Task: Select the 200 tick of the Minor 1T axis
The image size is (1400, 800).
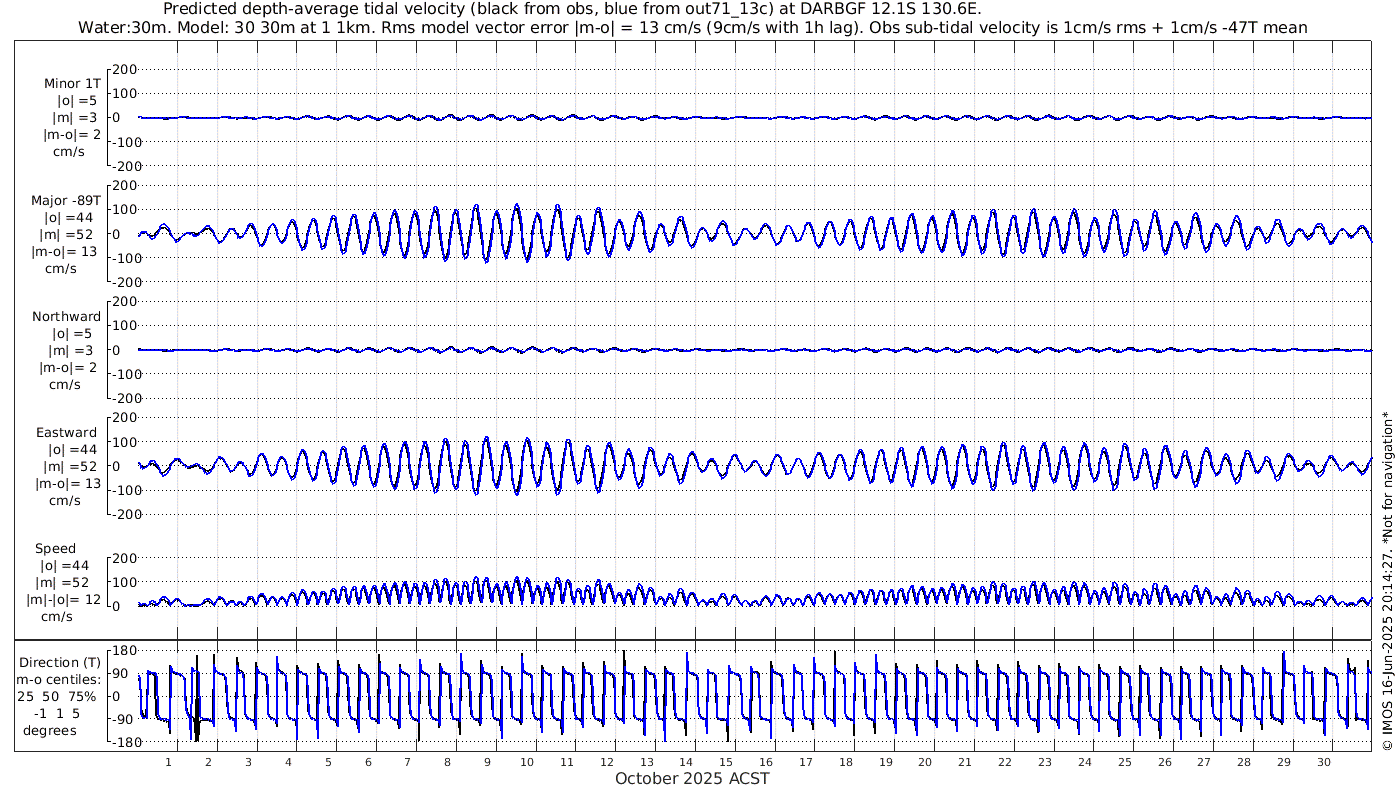Action: (x=123, y=70)
